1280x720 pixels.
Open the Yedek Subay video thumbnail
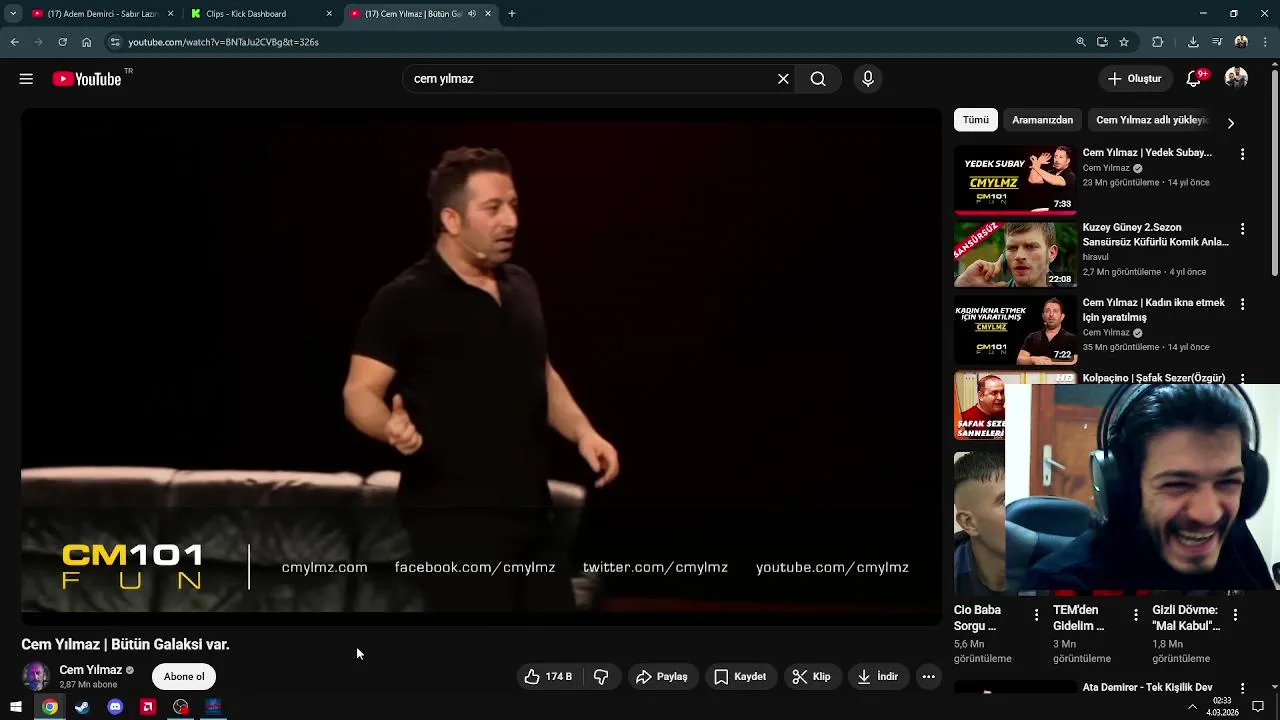[1015, 180]
